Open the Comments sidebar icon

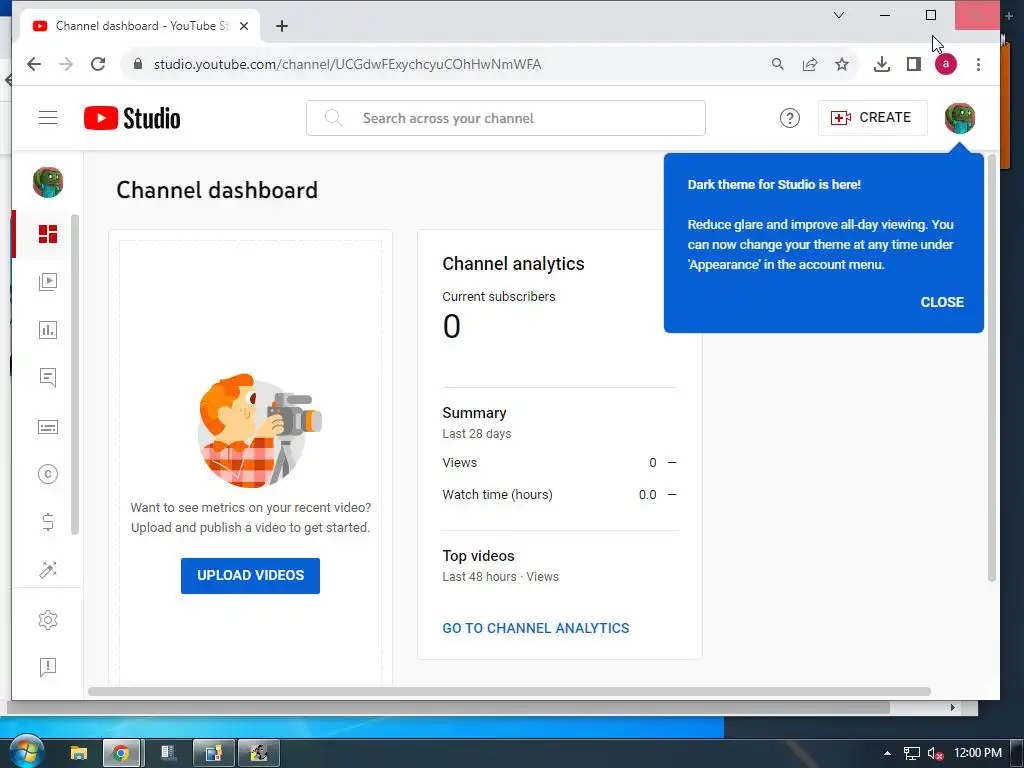click(48, 377)
